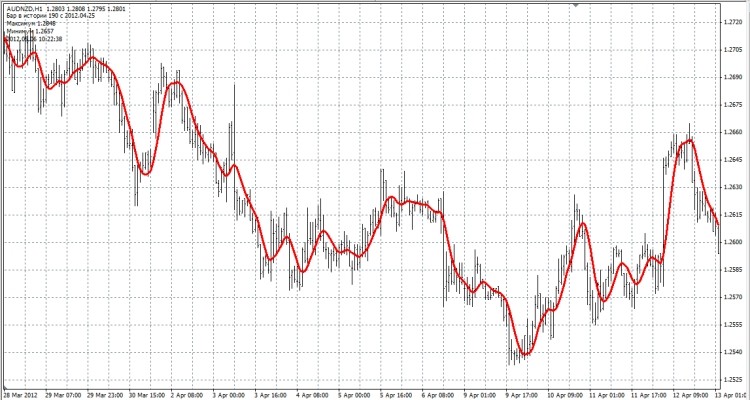
Task: Click the '9 Apr 17:00' time label
Action: [x=520, y=394]
